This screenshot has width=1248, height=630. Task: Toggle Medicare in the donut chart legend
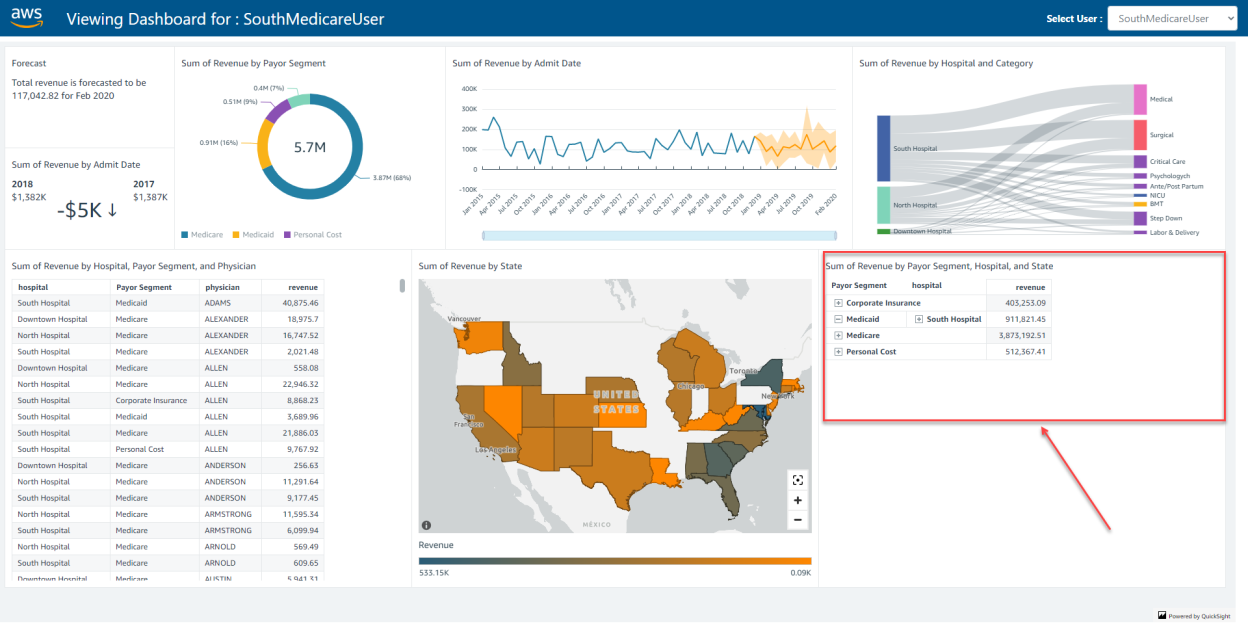coord(208,234)
